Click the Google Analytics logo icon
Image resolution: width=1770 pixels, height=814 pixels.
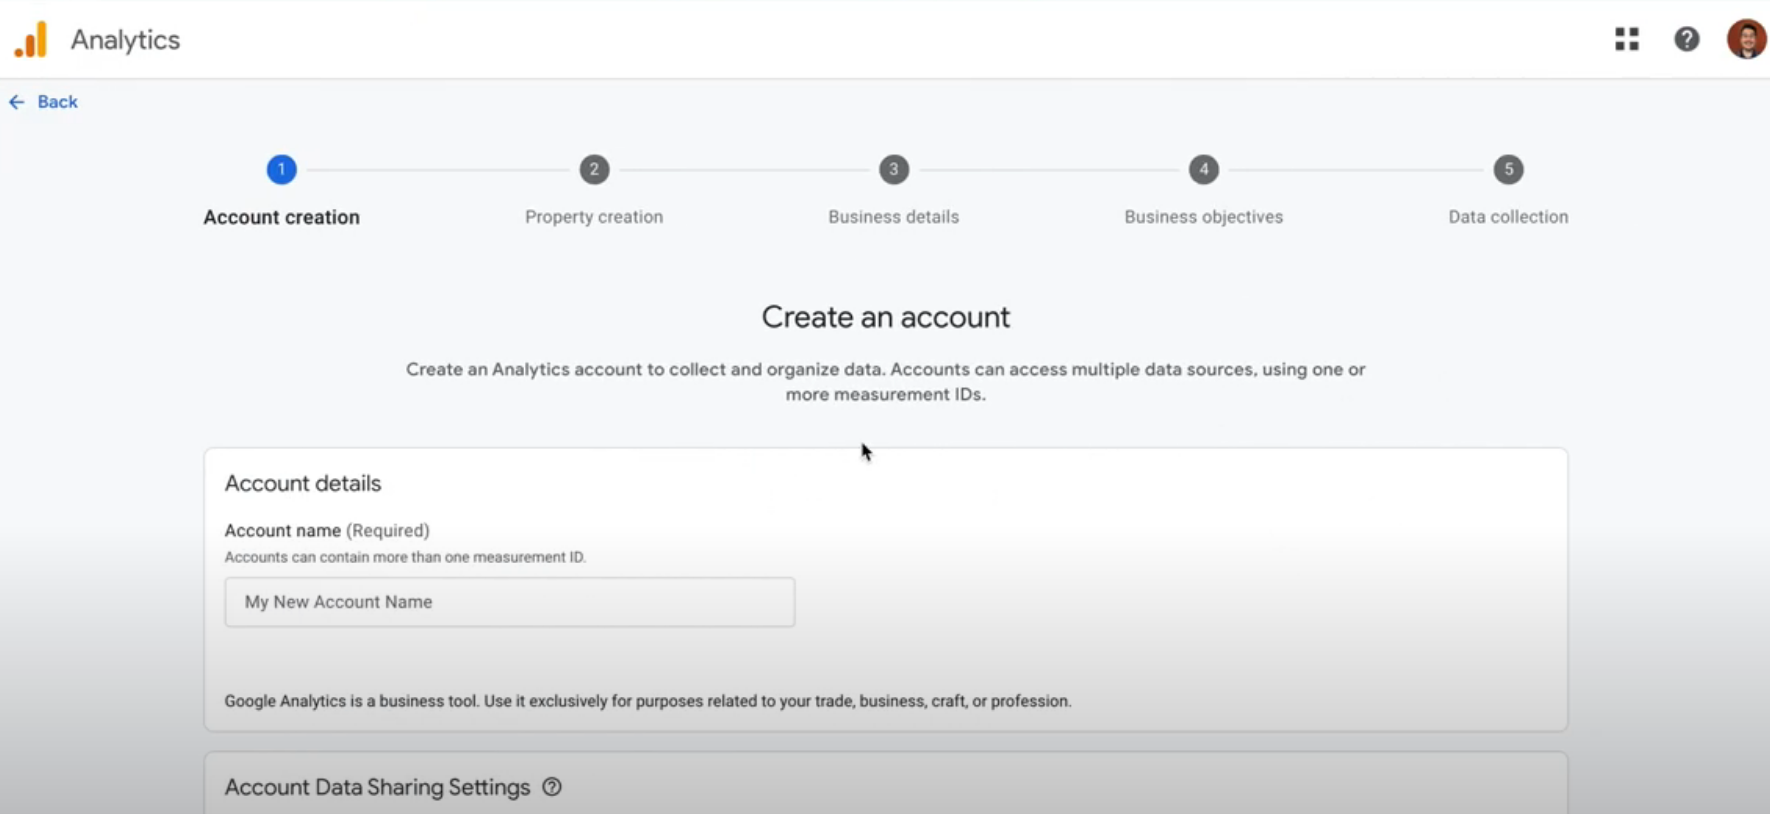click(31, 40)
